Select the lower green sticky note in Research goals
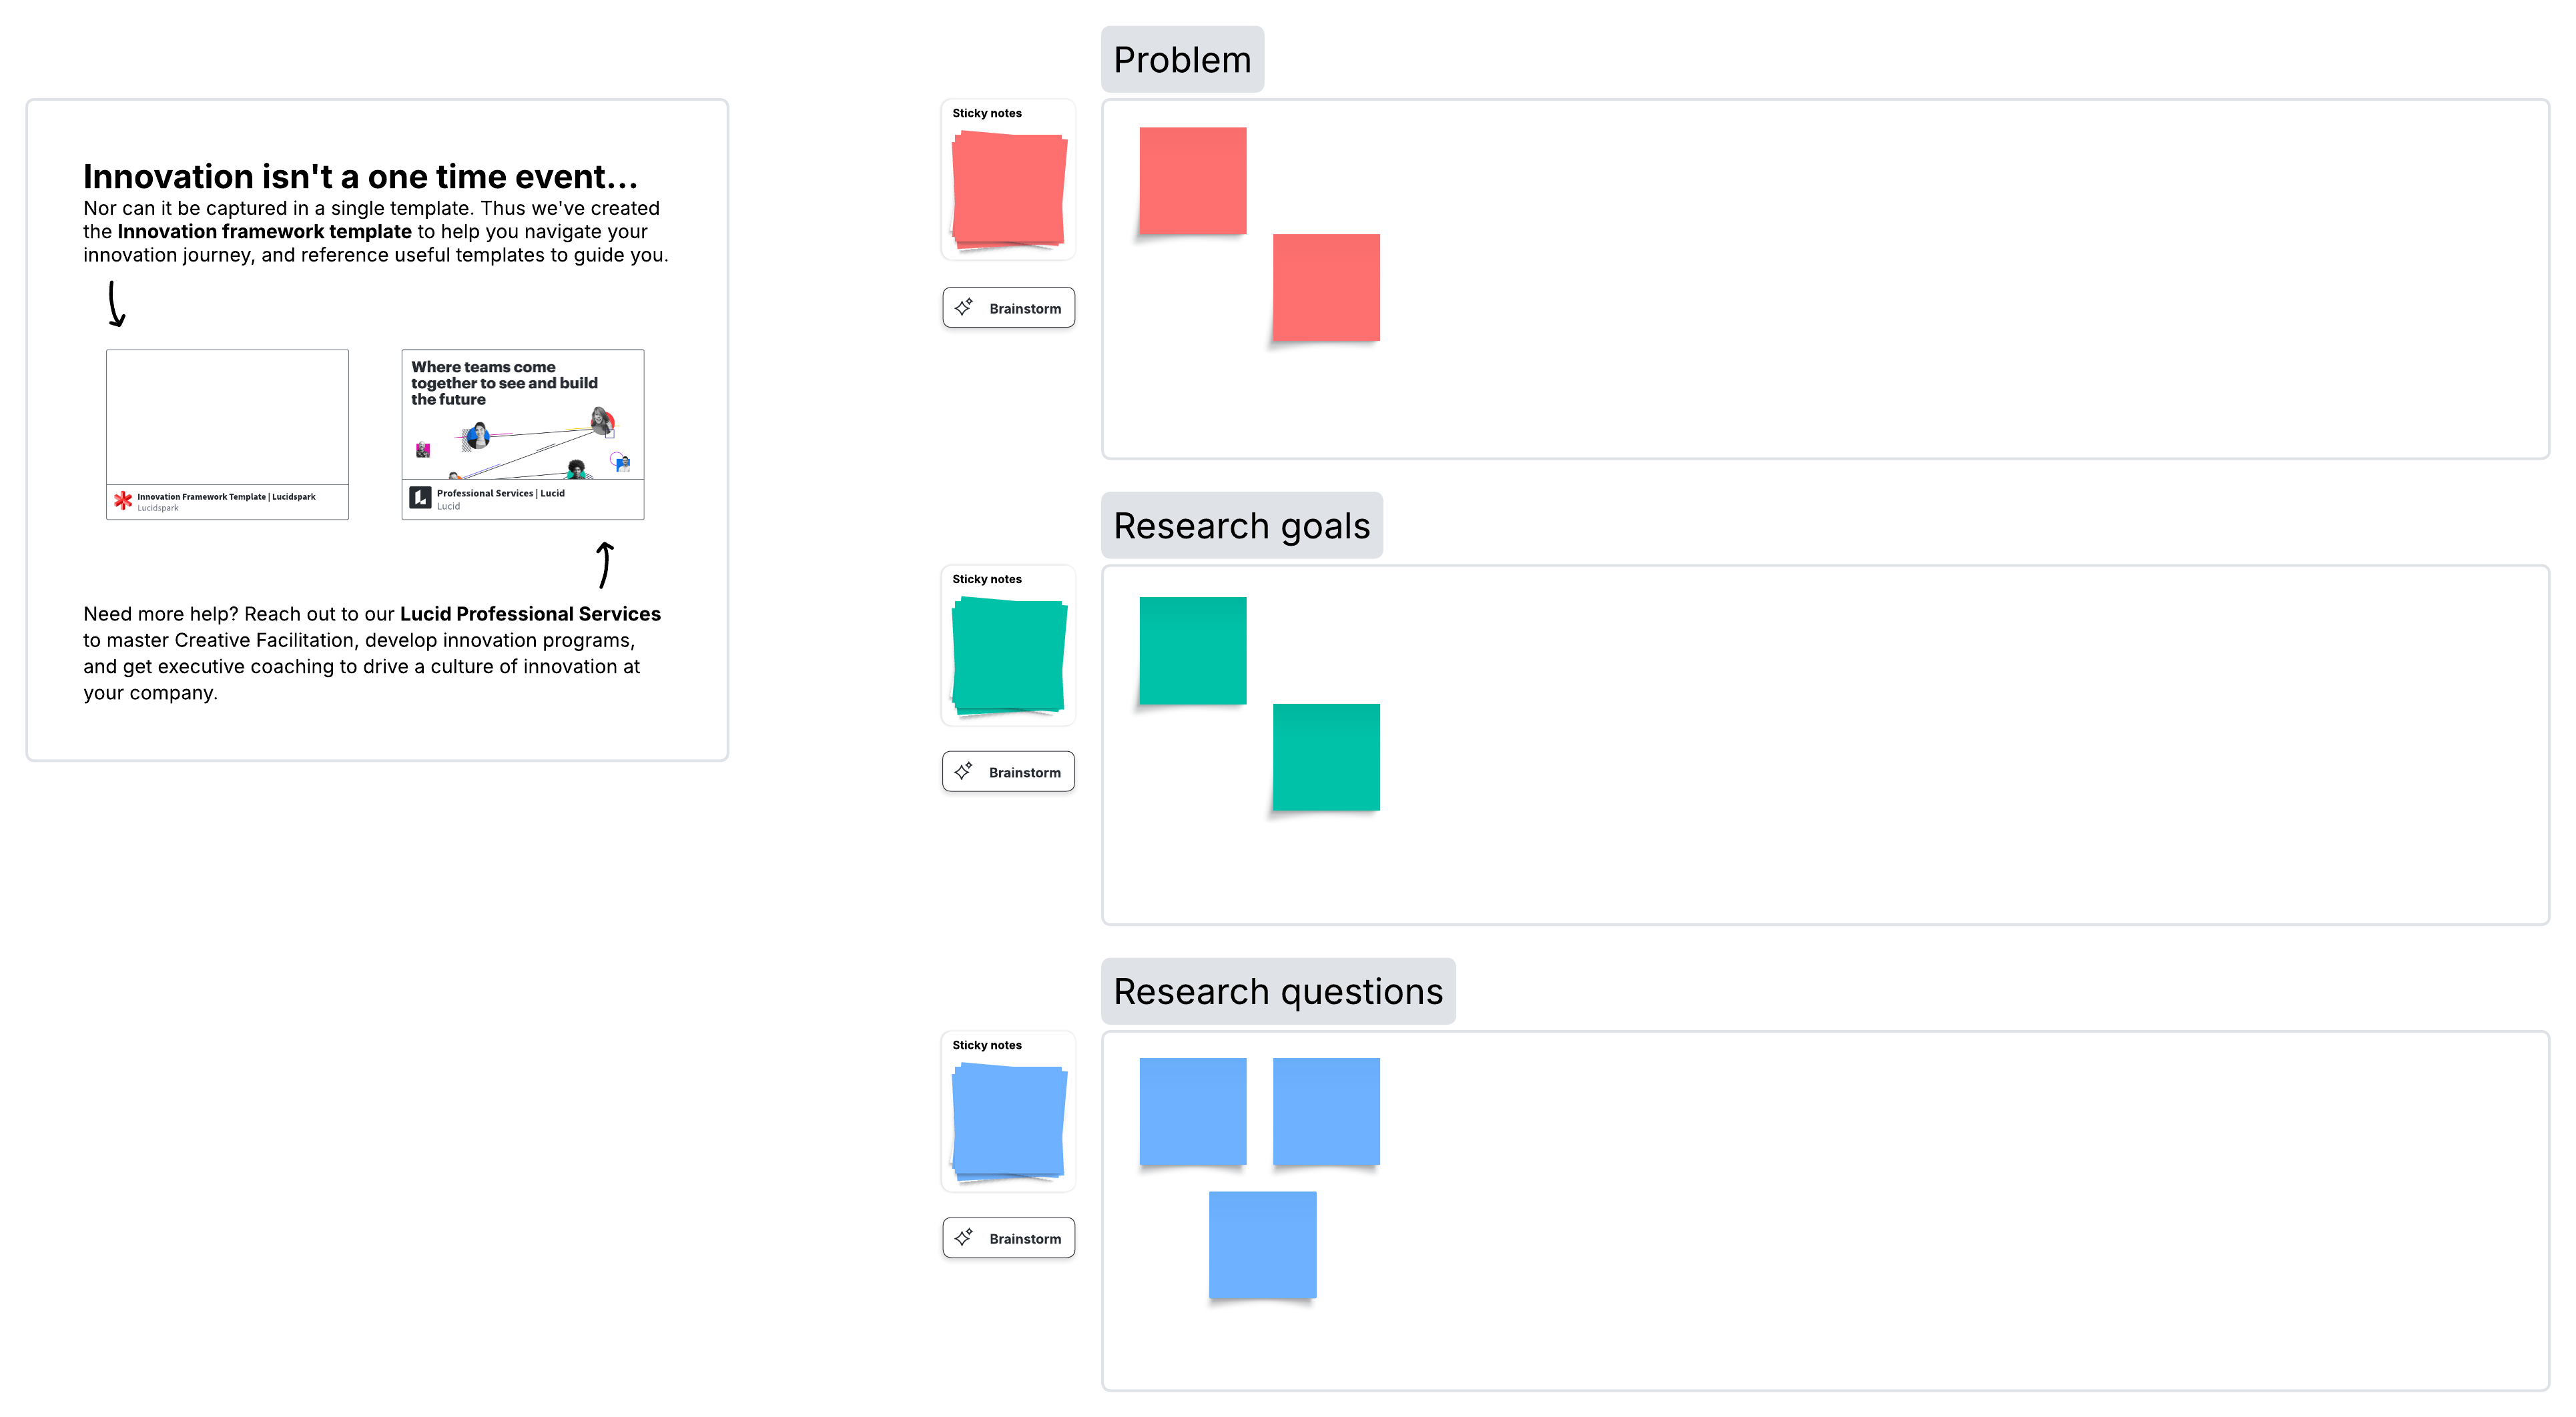2576x1417 pixels. [1325, 757]
